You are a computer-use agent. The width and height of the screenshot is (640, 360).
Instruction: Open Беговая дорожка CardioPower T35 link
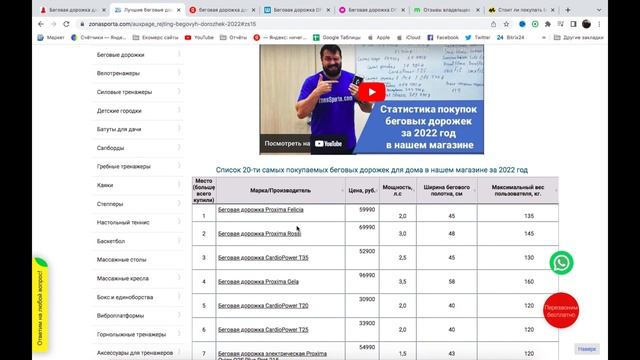(263, 258)
